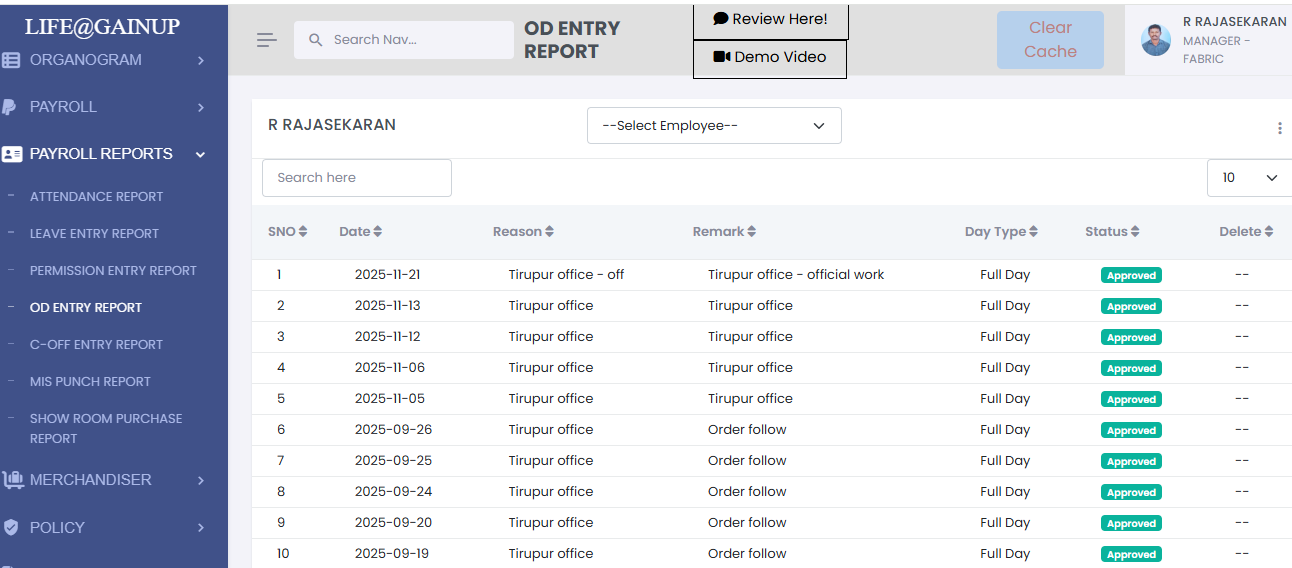Sort table by SNO column arrows
The height and width of the screenshot is (568, 1292).
[x=302, y=232]
